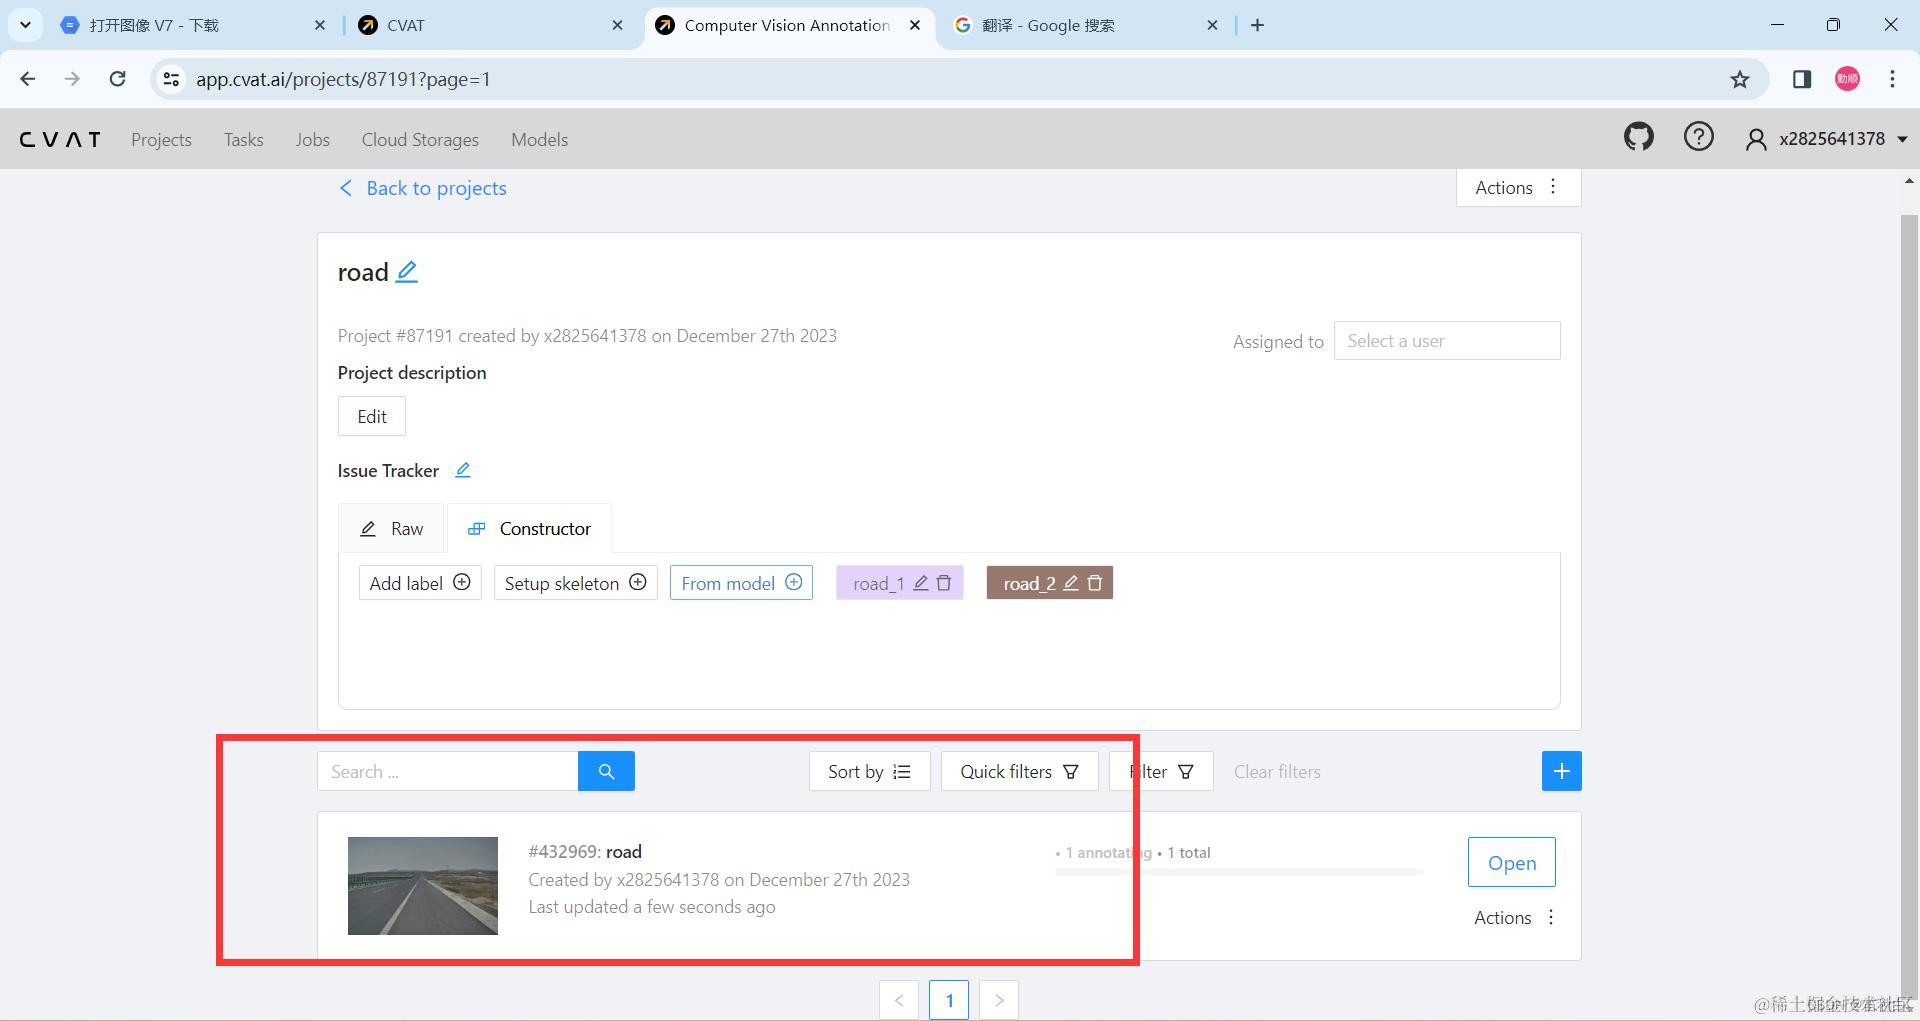Screen dimensions: 1920x1021
Task: Open Chrome three-dot menu
Action: click(x=1892, y=79)
